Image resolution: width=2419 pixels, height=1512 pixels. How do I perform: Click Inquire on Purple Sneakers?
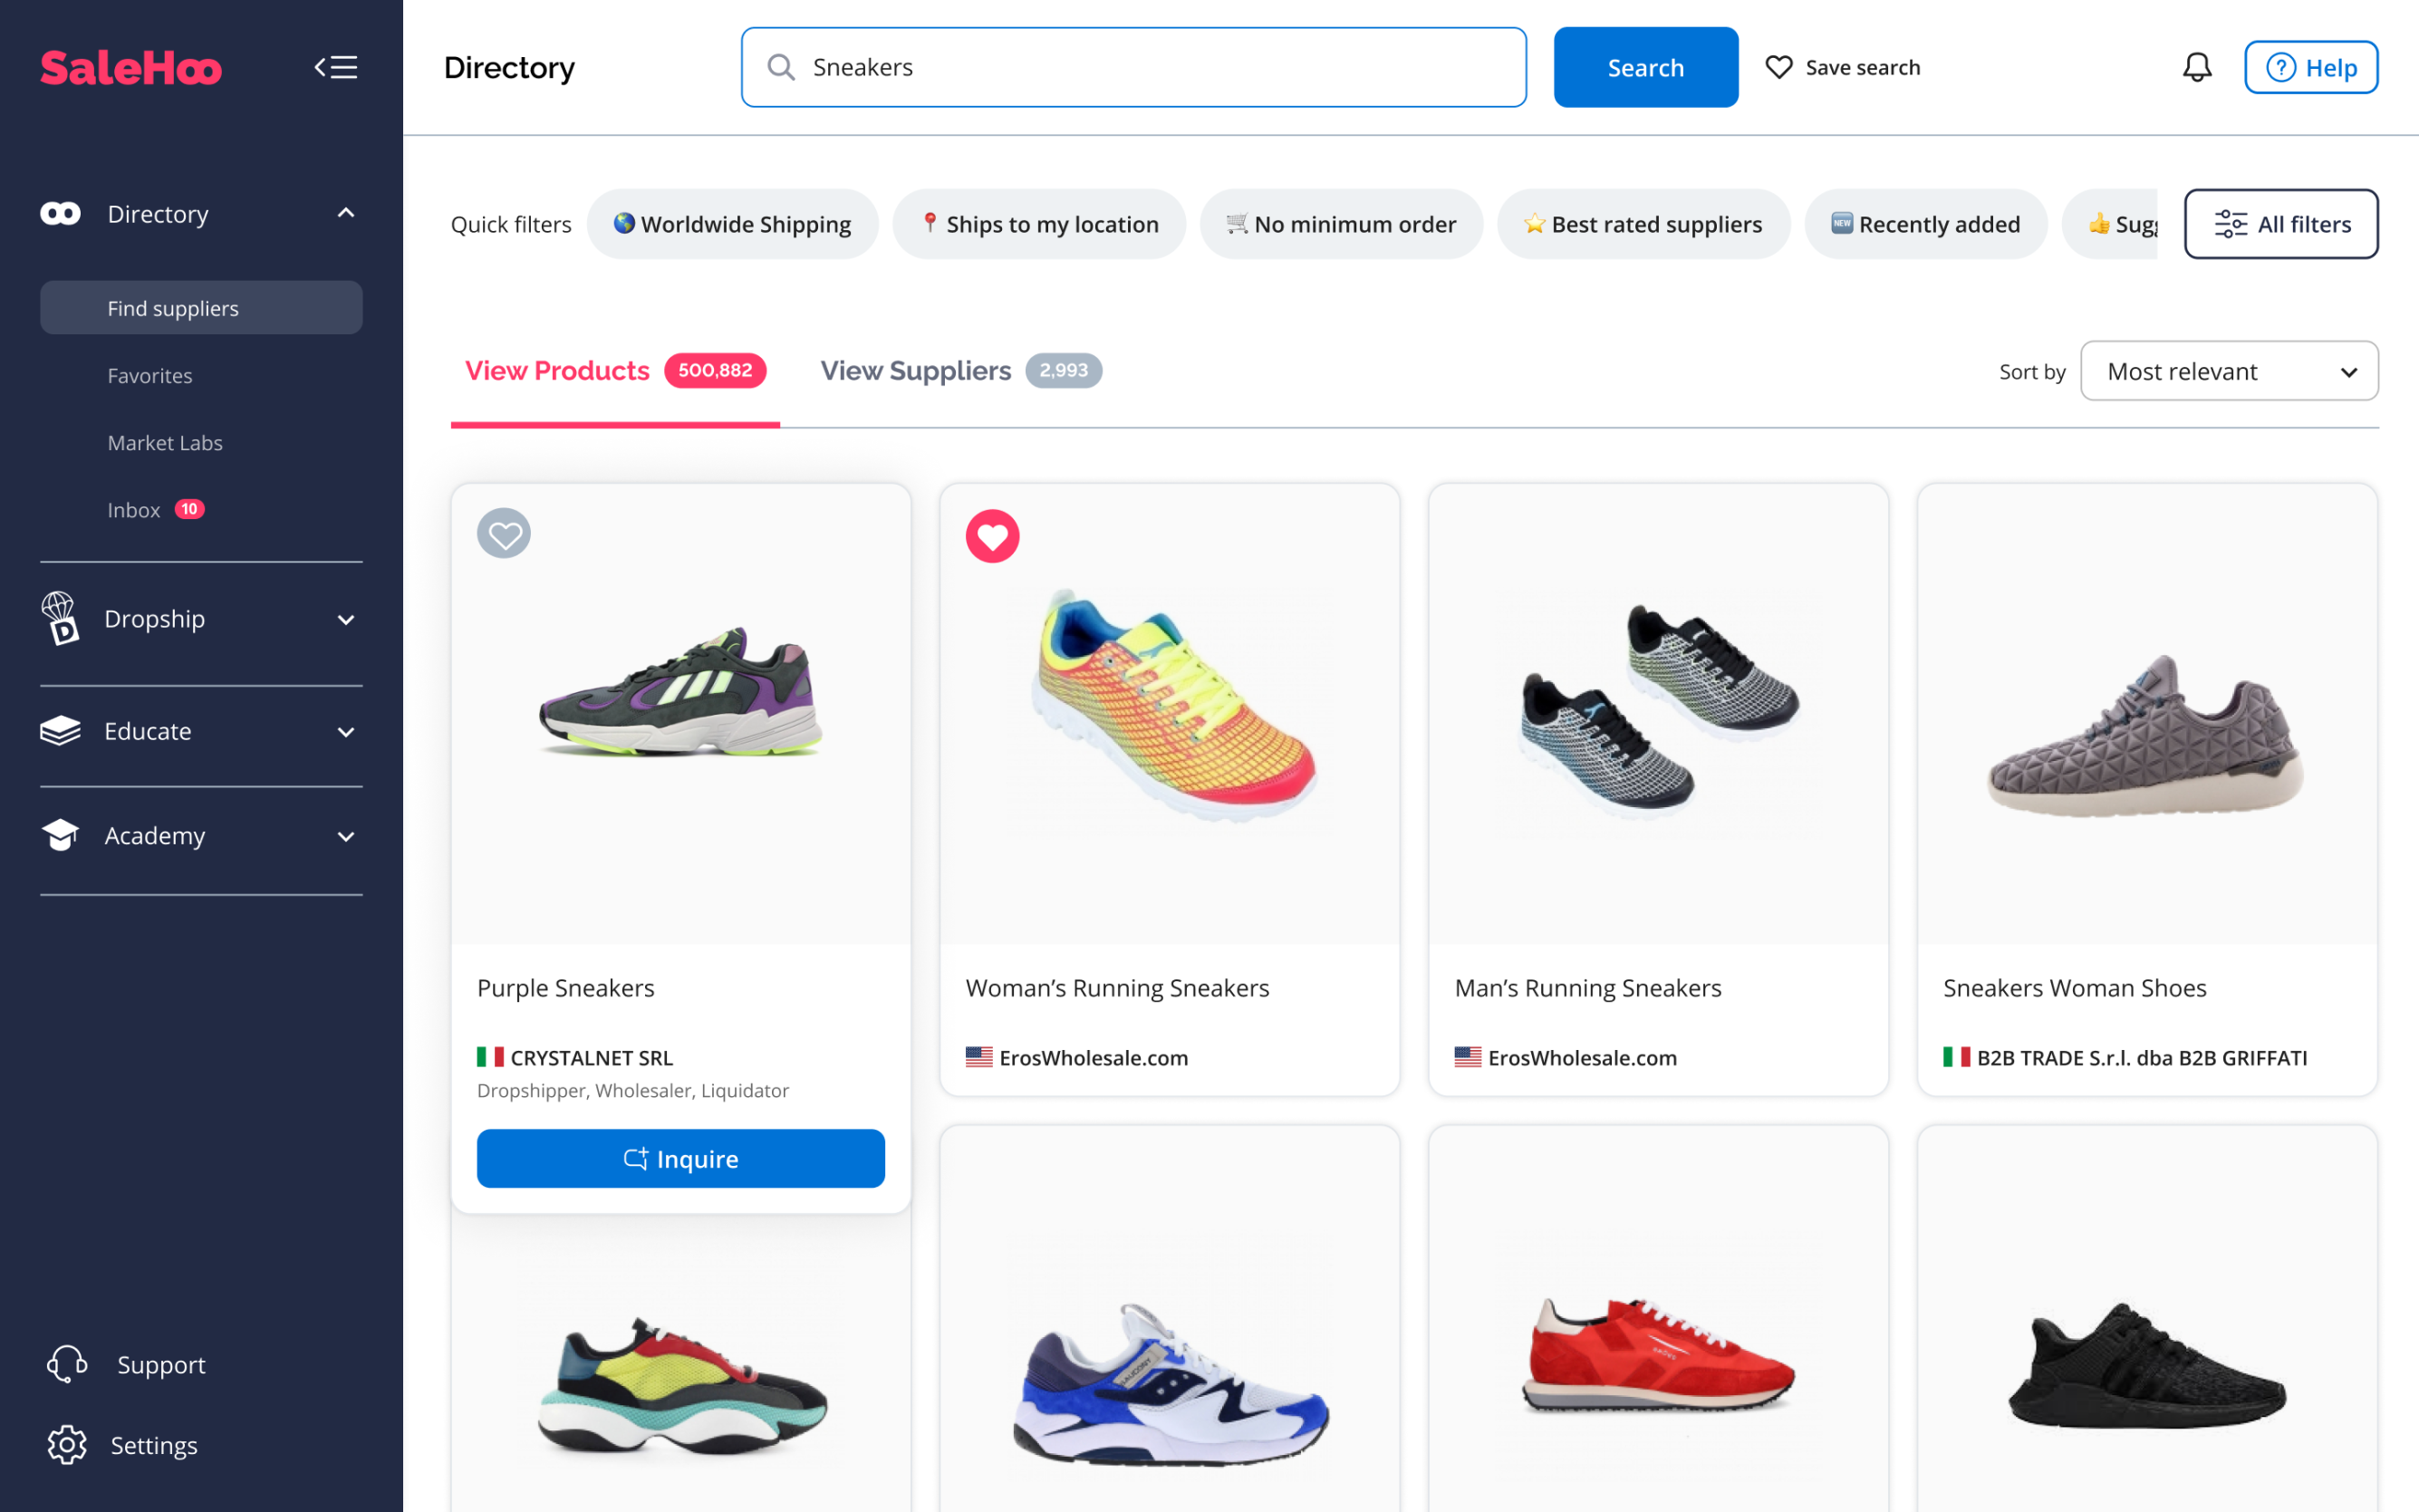pyautogui.click(x=680, y=1158)
